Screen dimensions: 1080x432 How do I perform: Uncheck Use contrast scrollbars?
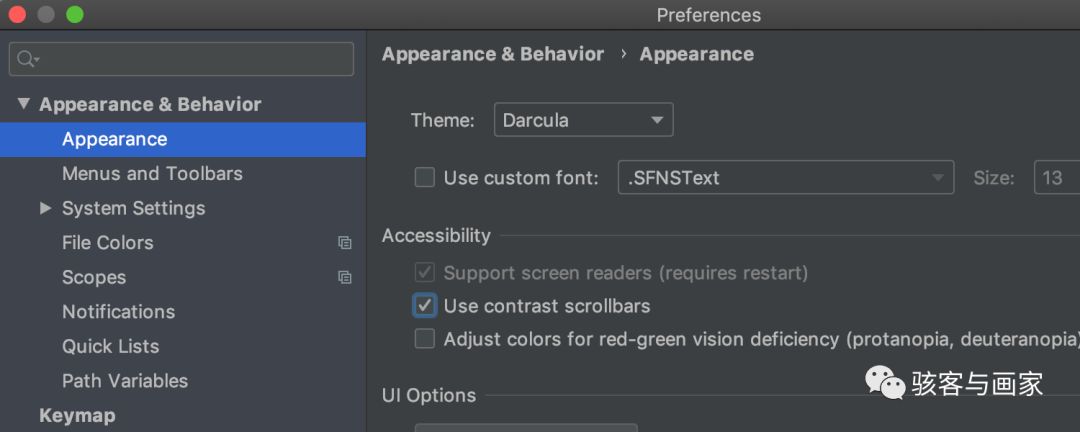[425, 305]
